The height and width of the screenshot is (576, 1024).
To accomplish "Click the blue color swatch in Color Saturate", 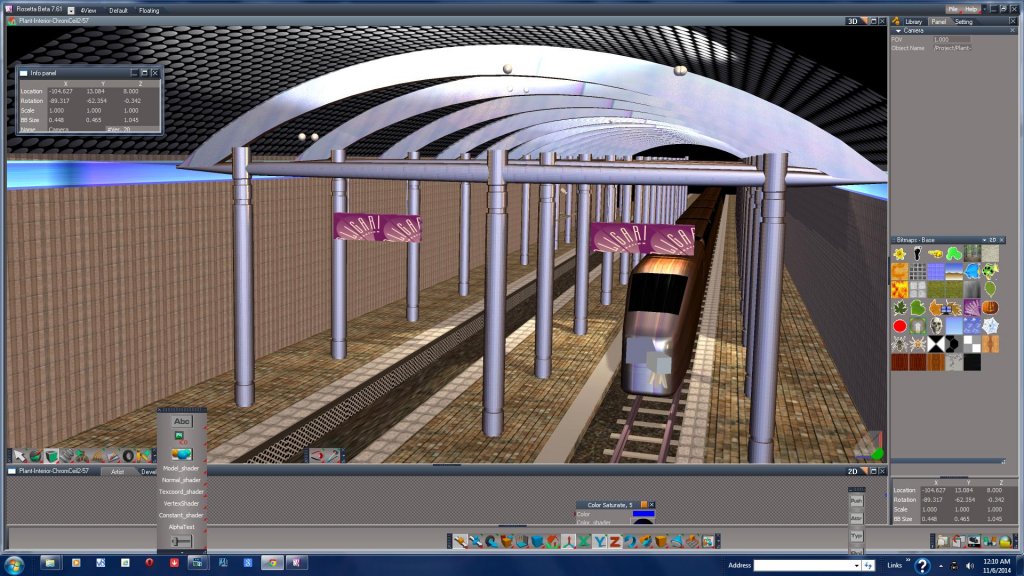I will click(x=643, y=514).
